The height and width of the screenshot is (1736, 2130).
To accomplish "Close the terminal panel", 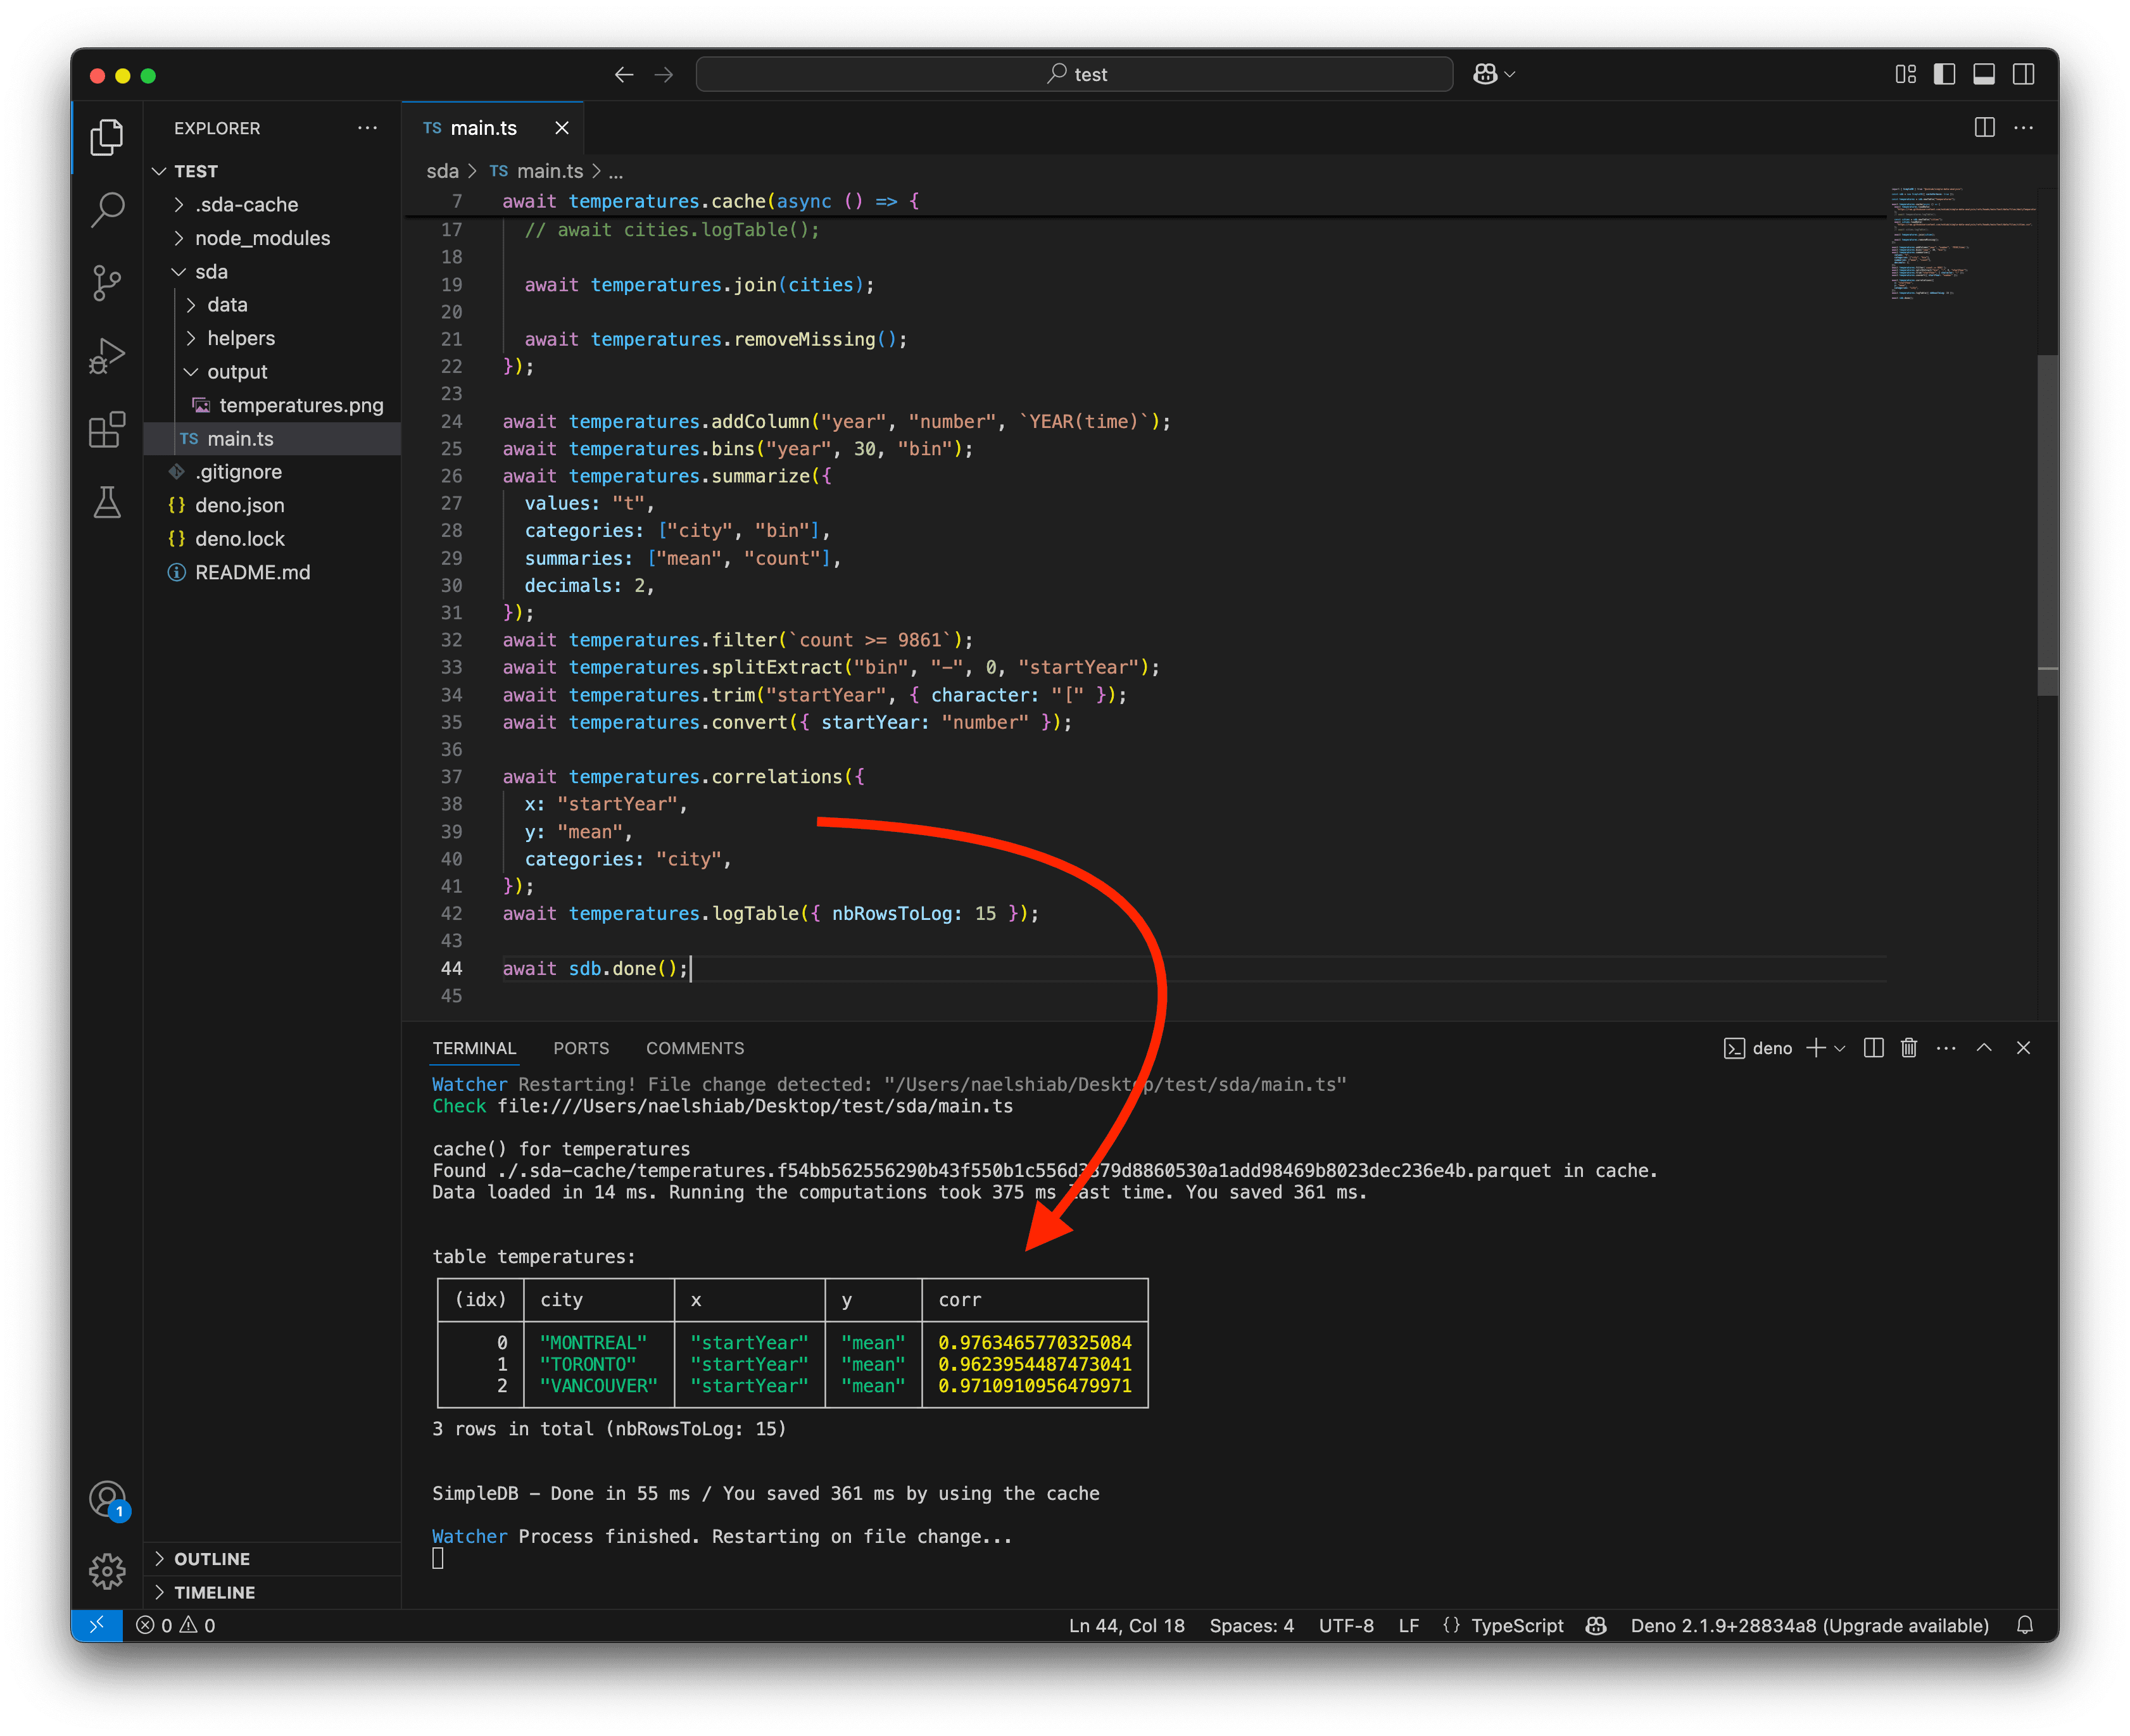I will click(2023, 1047).
